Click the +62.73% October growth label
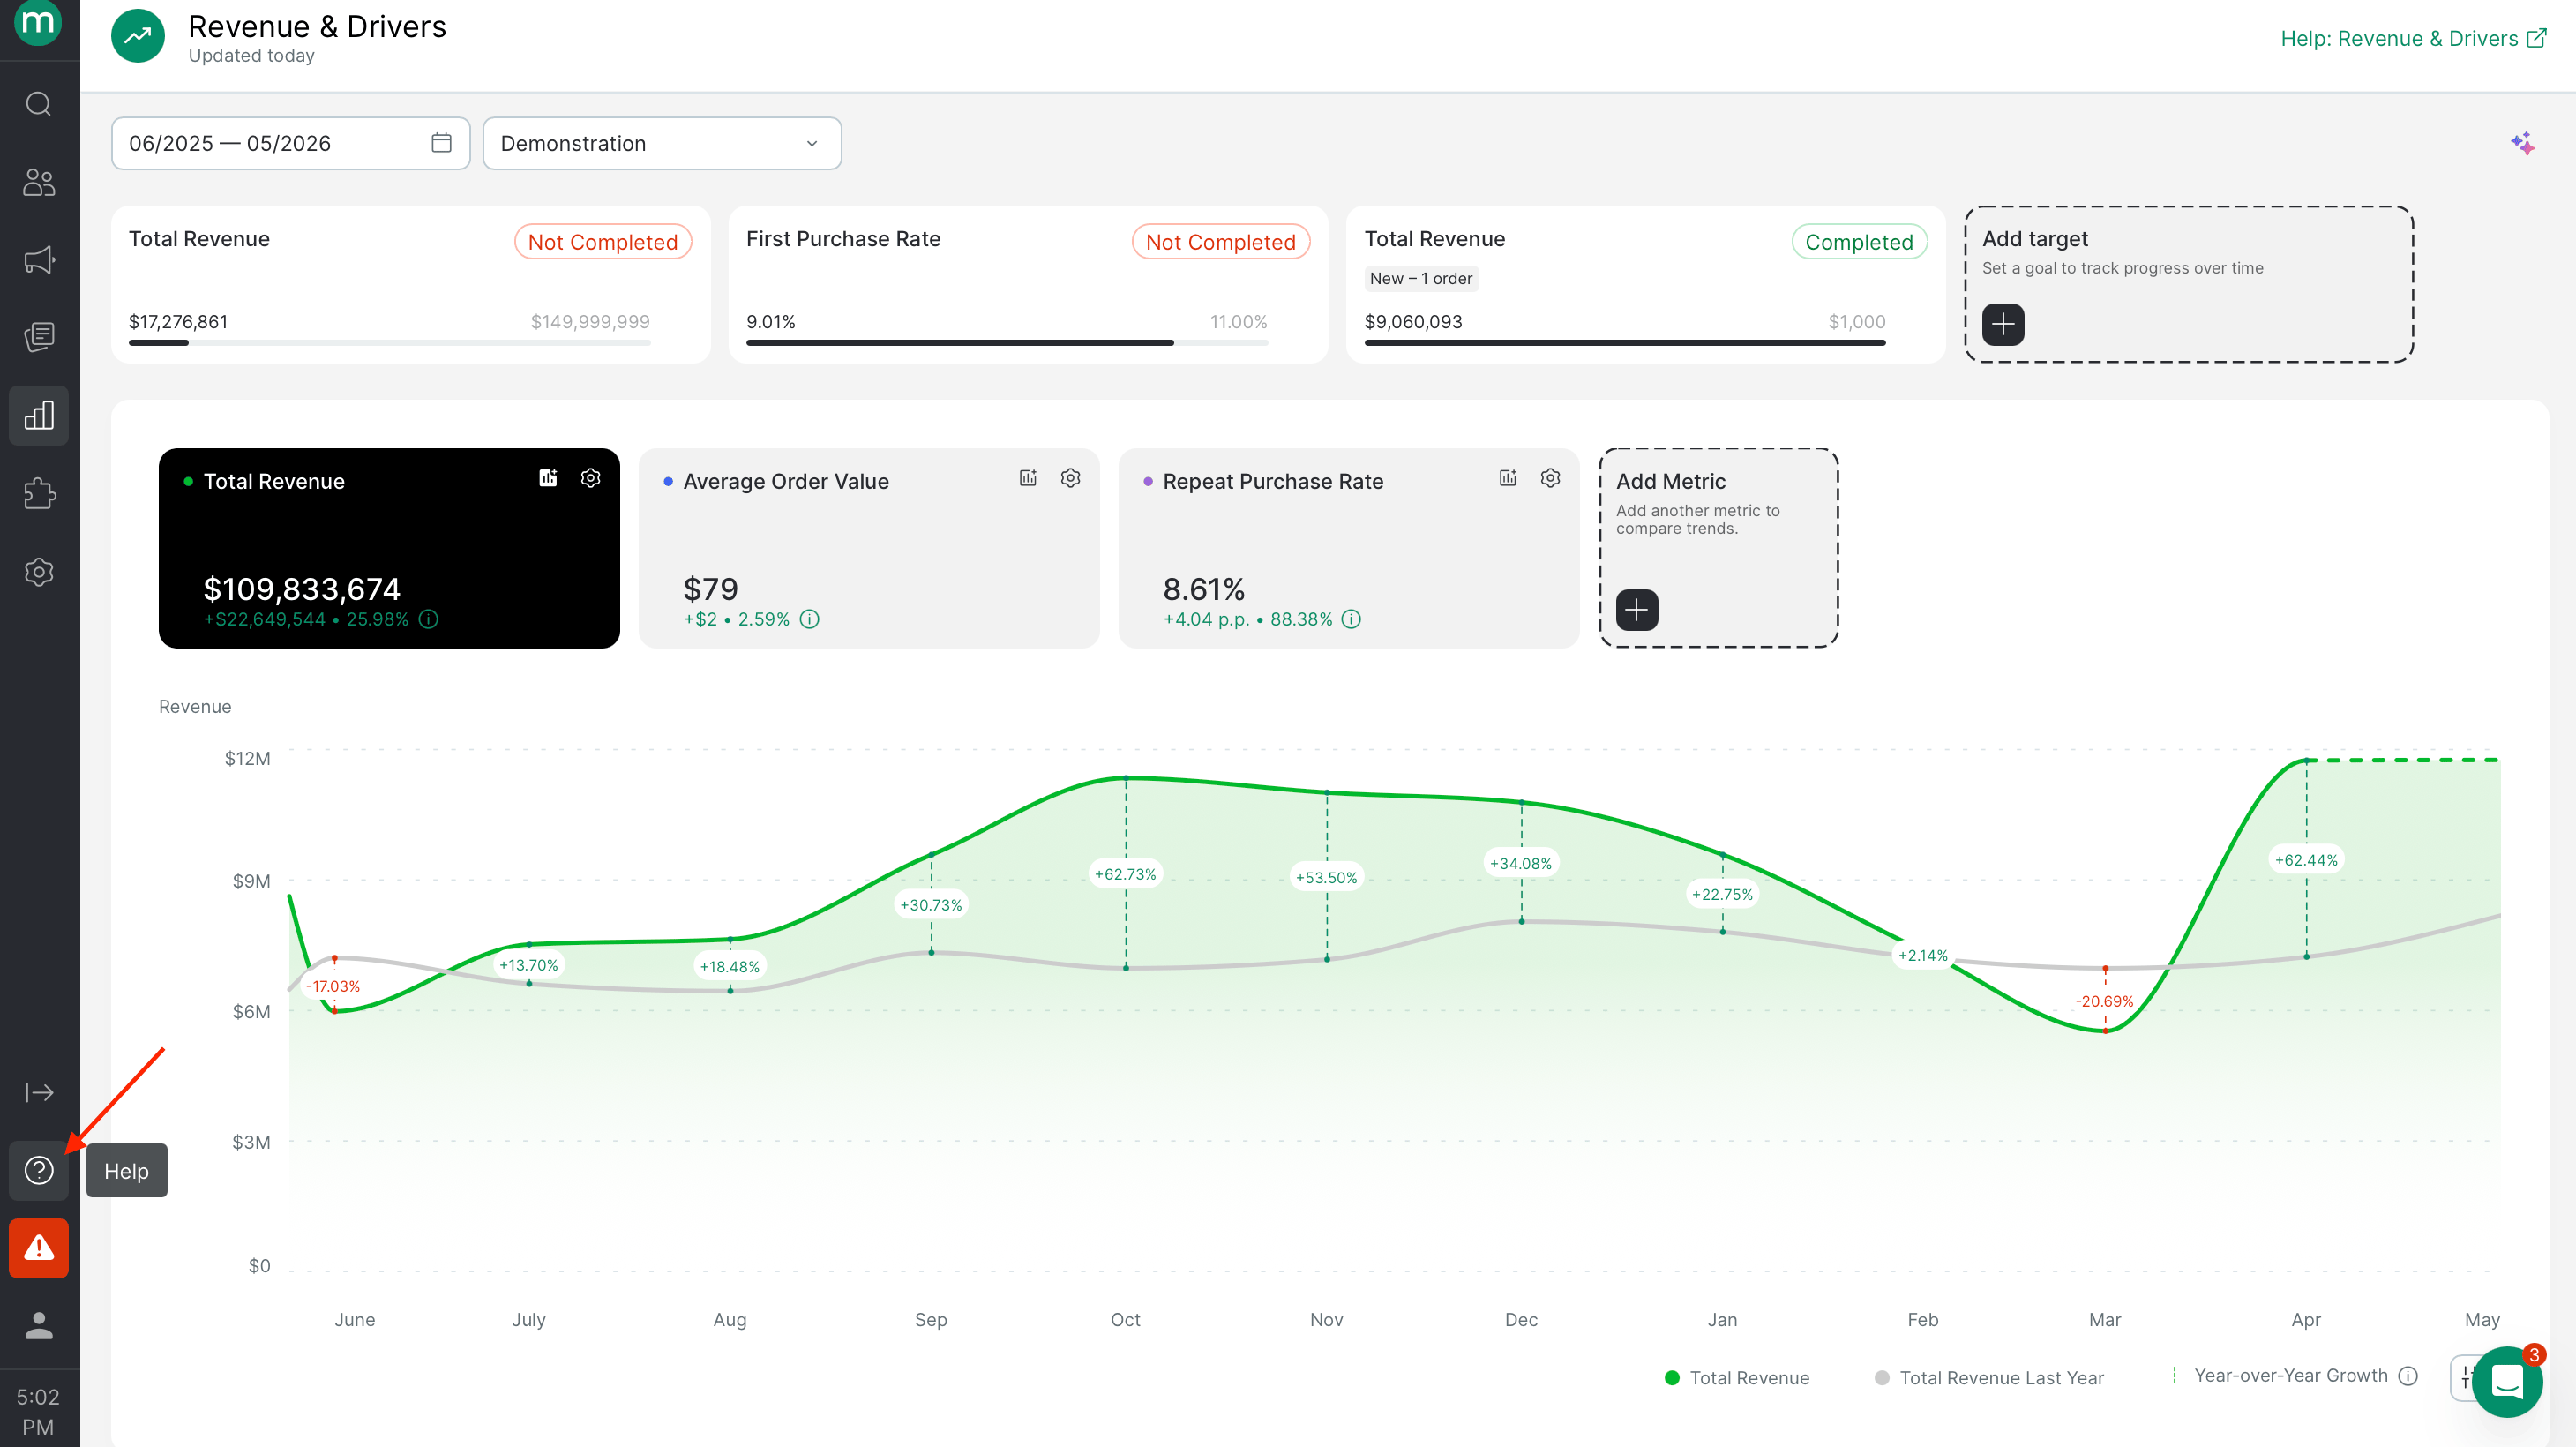The width and height of the screenshot is (2576, 1447). click(1125, 874)
